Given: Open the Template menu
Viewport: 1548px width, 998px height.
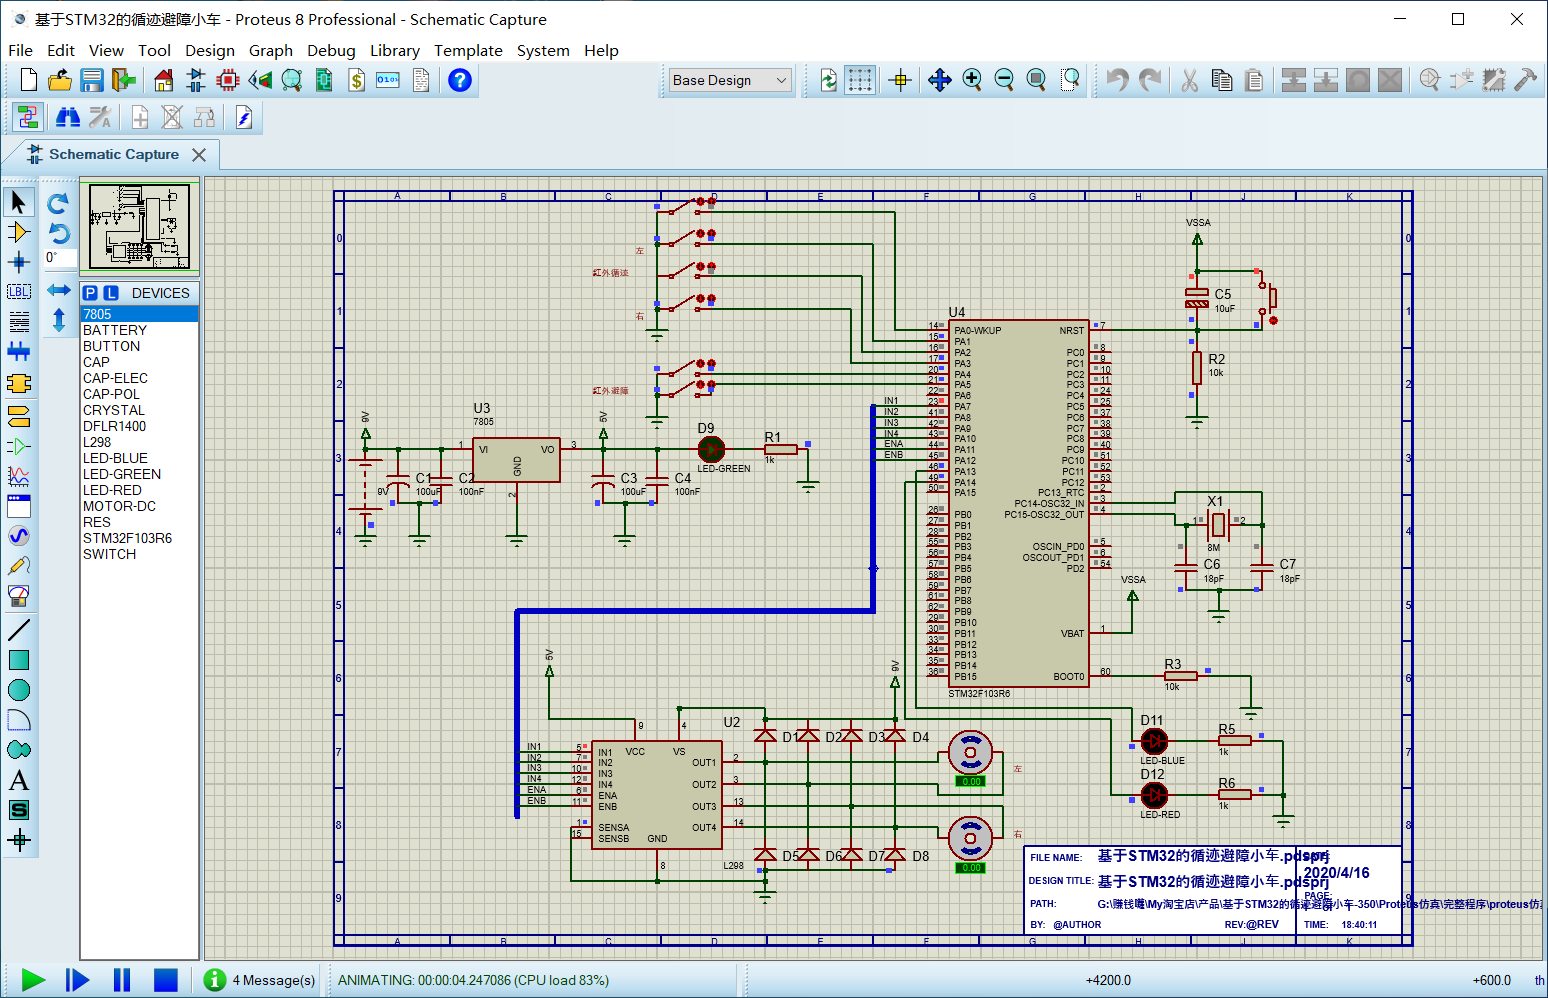Looking at the screenshot, I should (x=468, y=50).
